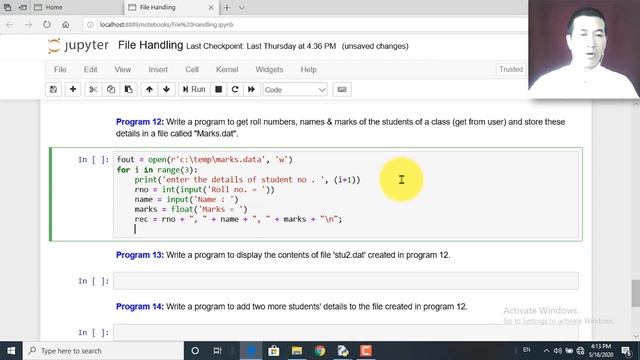Move selected cell down with the arrow

(167, 89)
